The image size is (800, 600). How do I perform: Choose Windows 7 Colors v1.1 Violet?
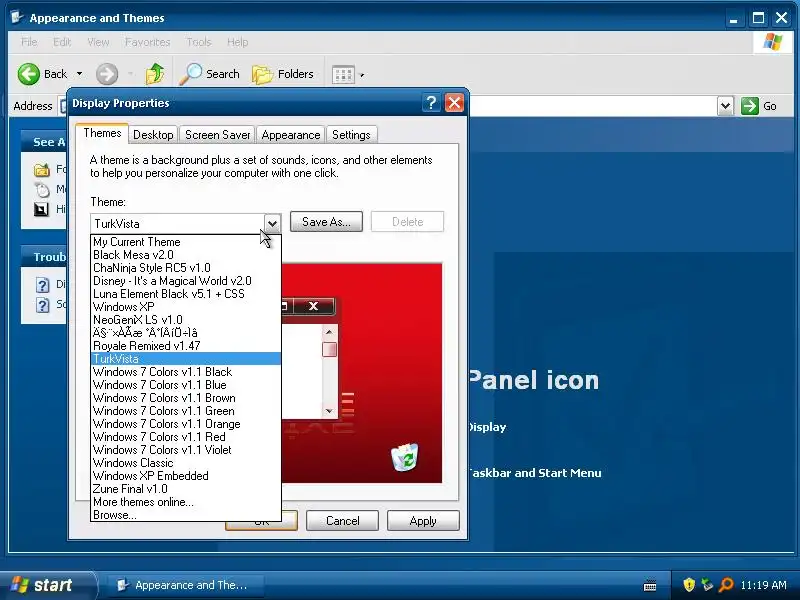[x=186, y=450]
